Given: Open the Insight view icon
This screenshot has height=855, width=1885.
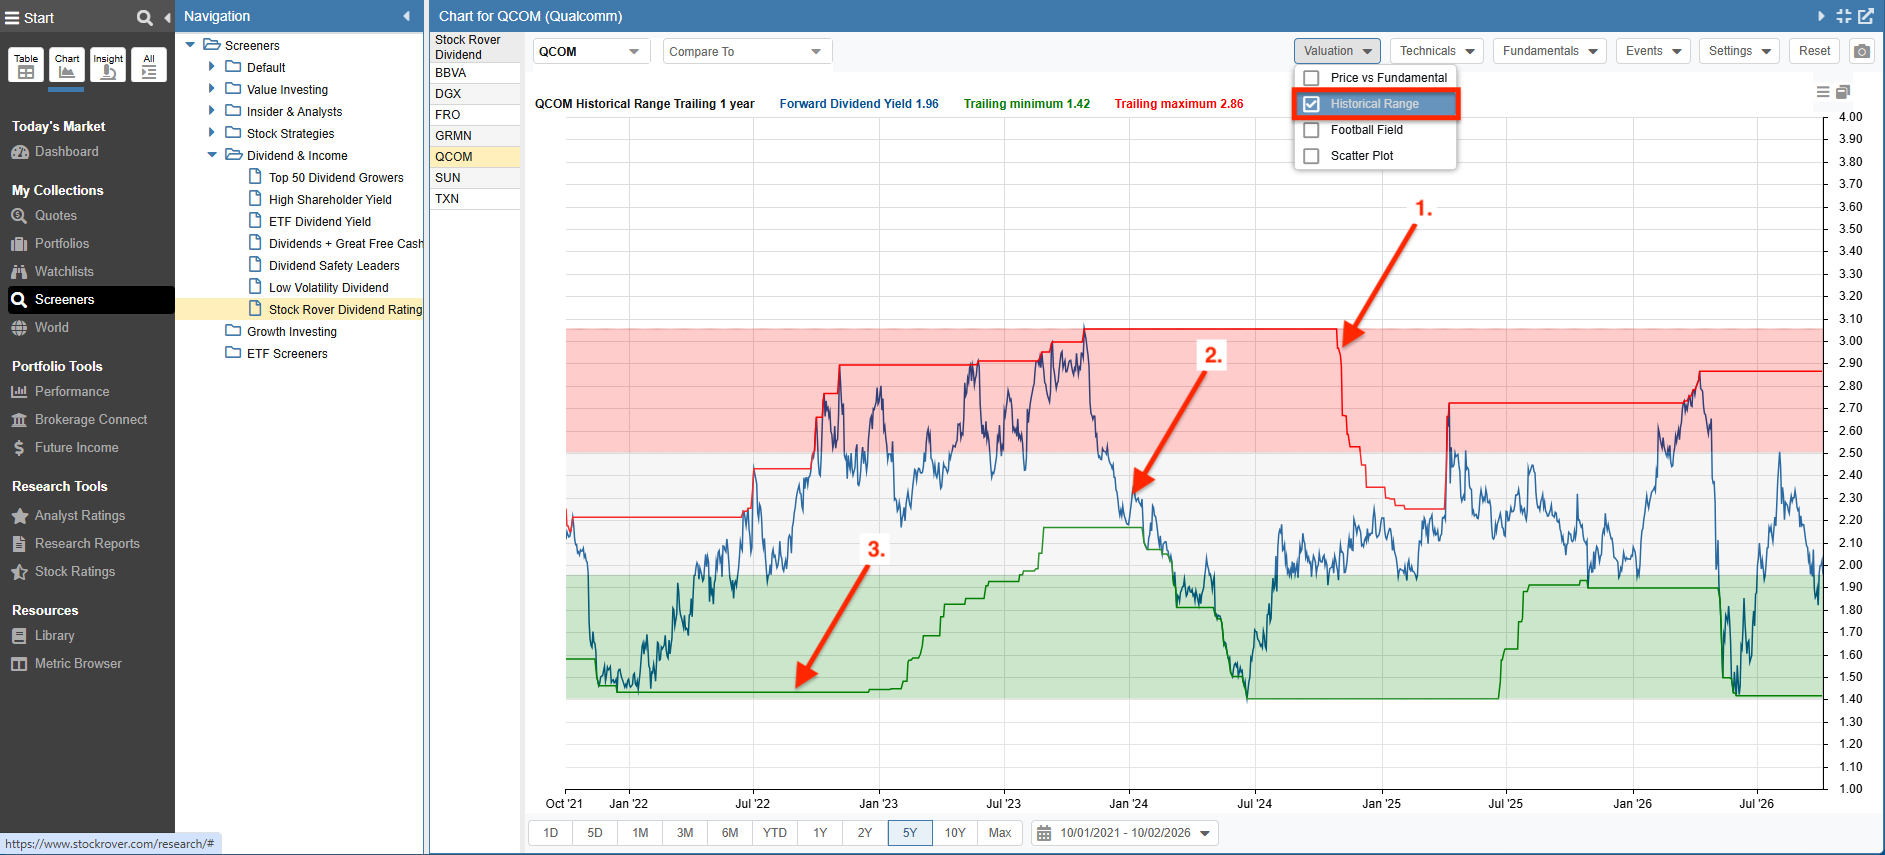Looking at the screenshot, I should tap(108, 65).
